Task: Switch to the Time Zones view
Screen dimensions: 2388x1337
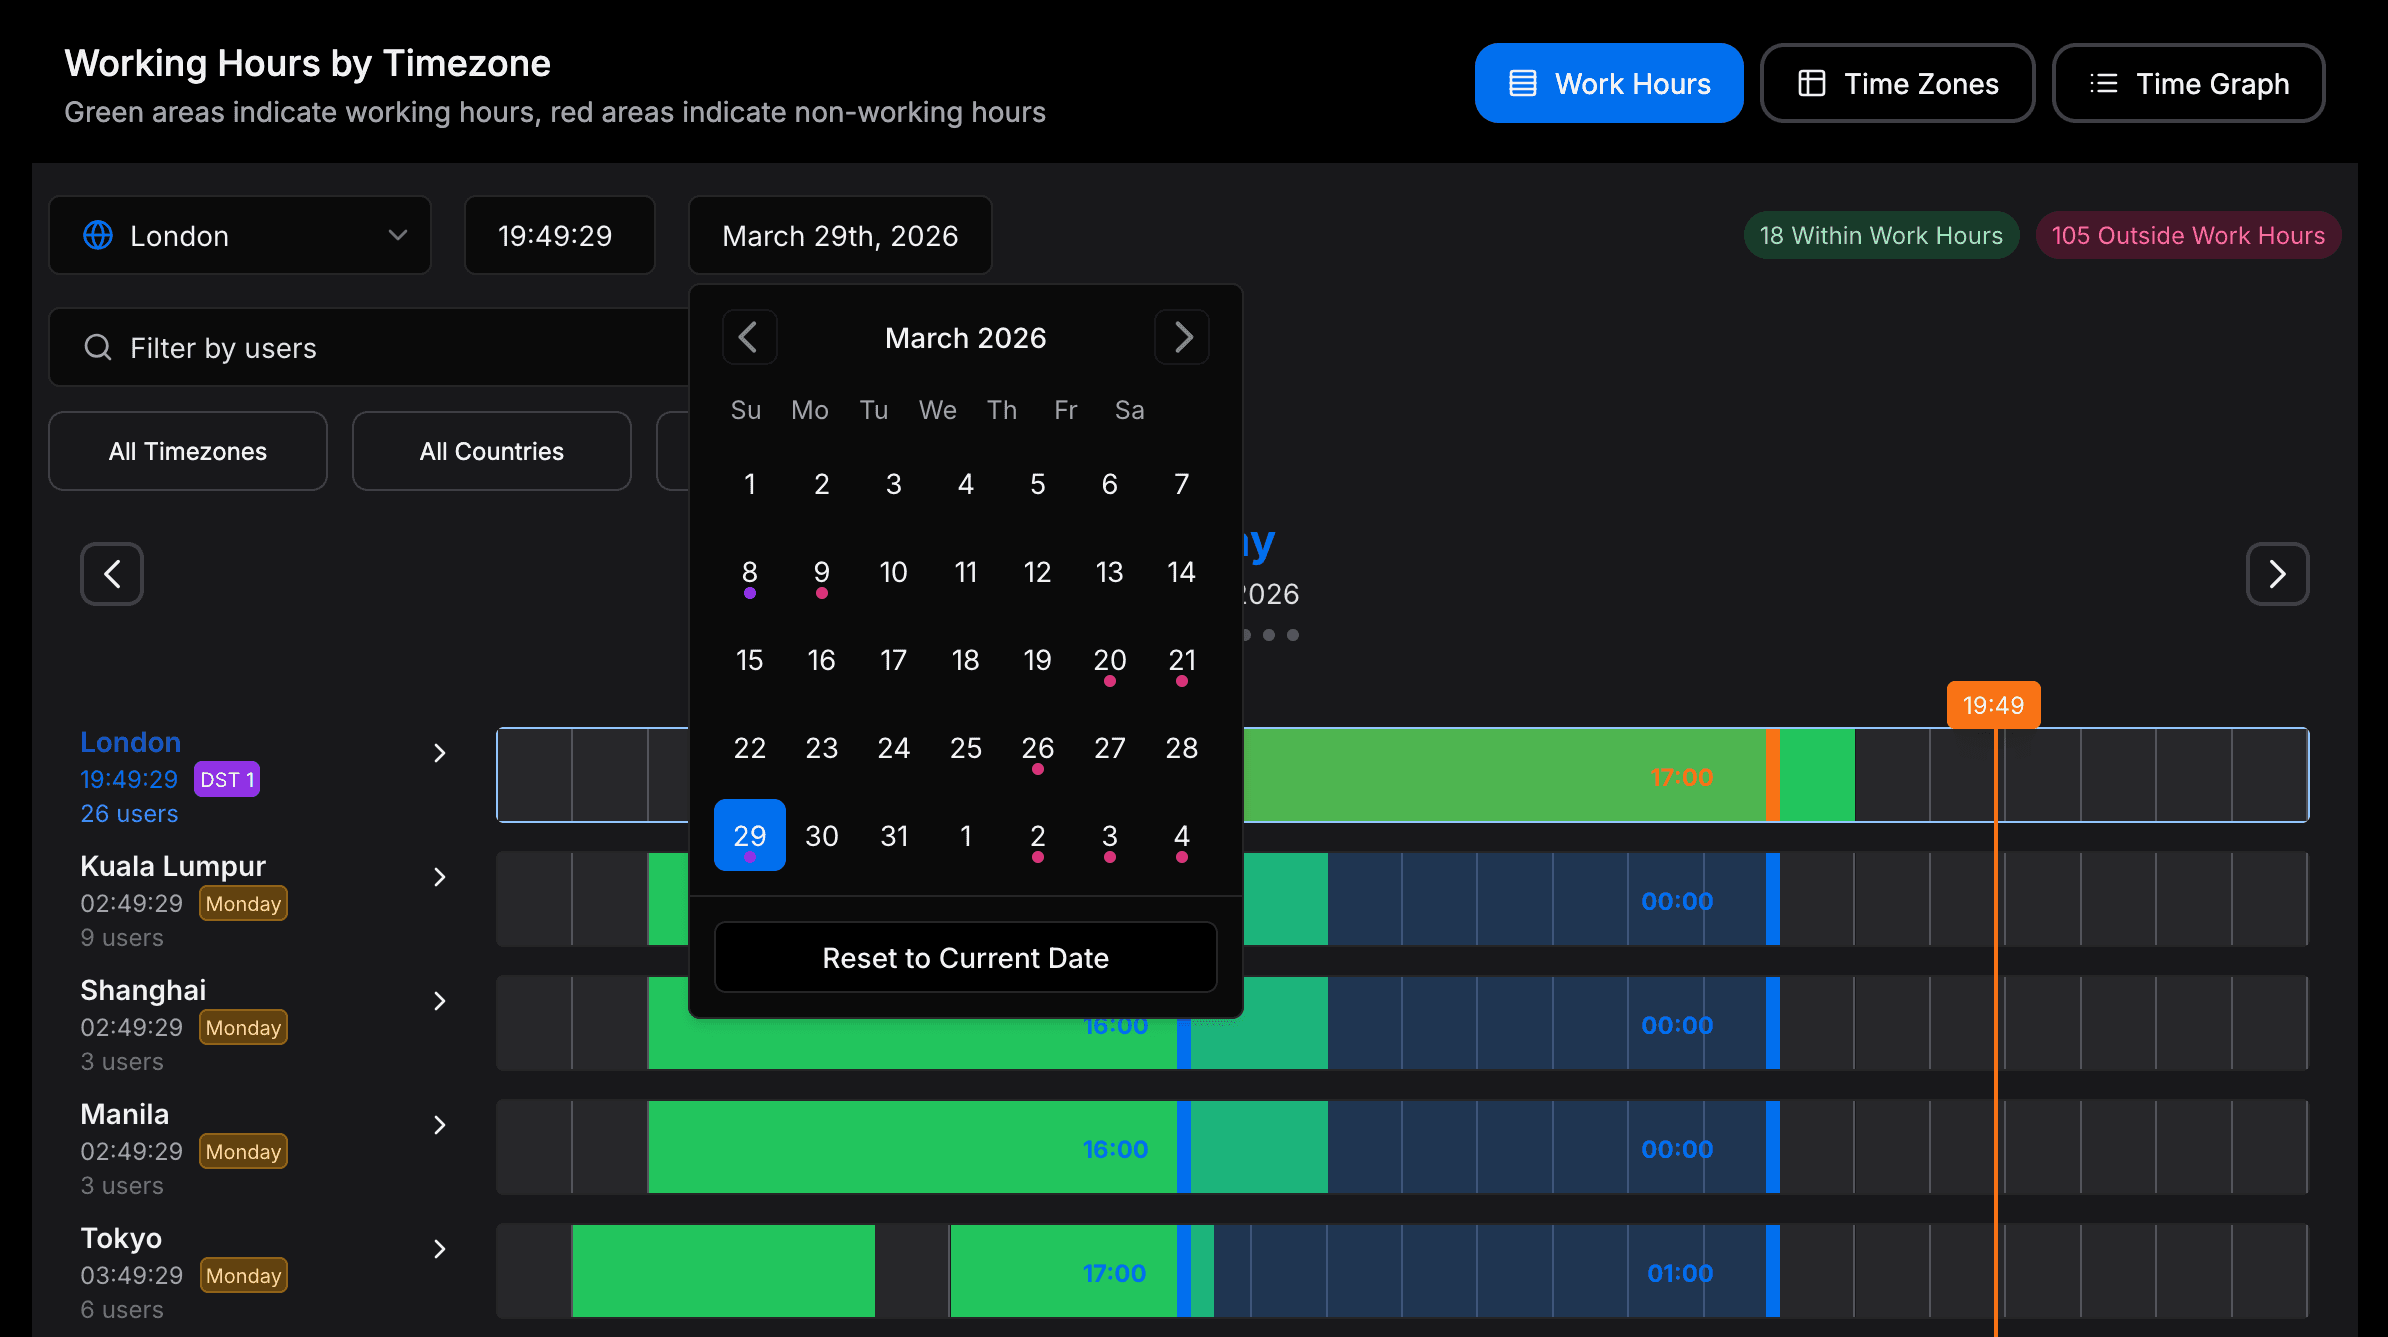Action: click(x=1897, y=83)
